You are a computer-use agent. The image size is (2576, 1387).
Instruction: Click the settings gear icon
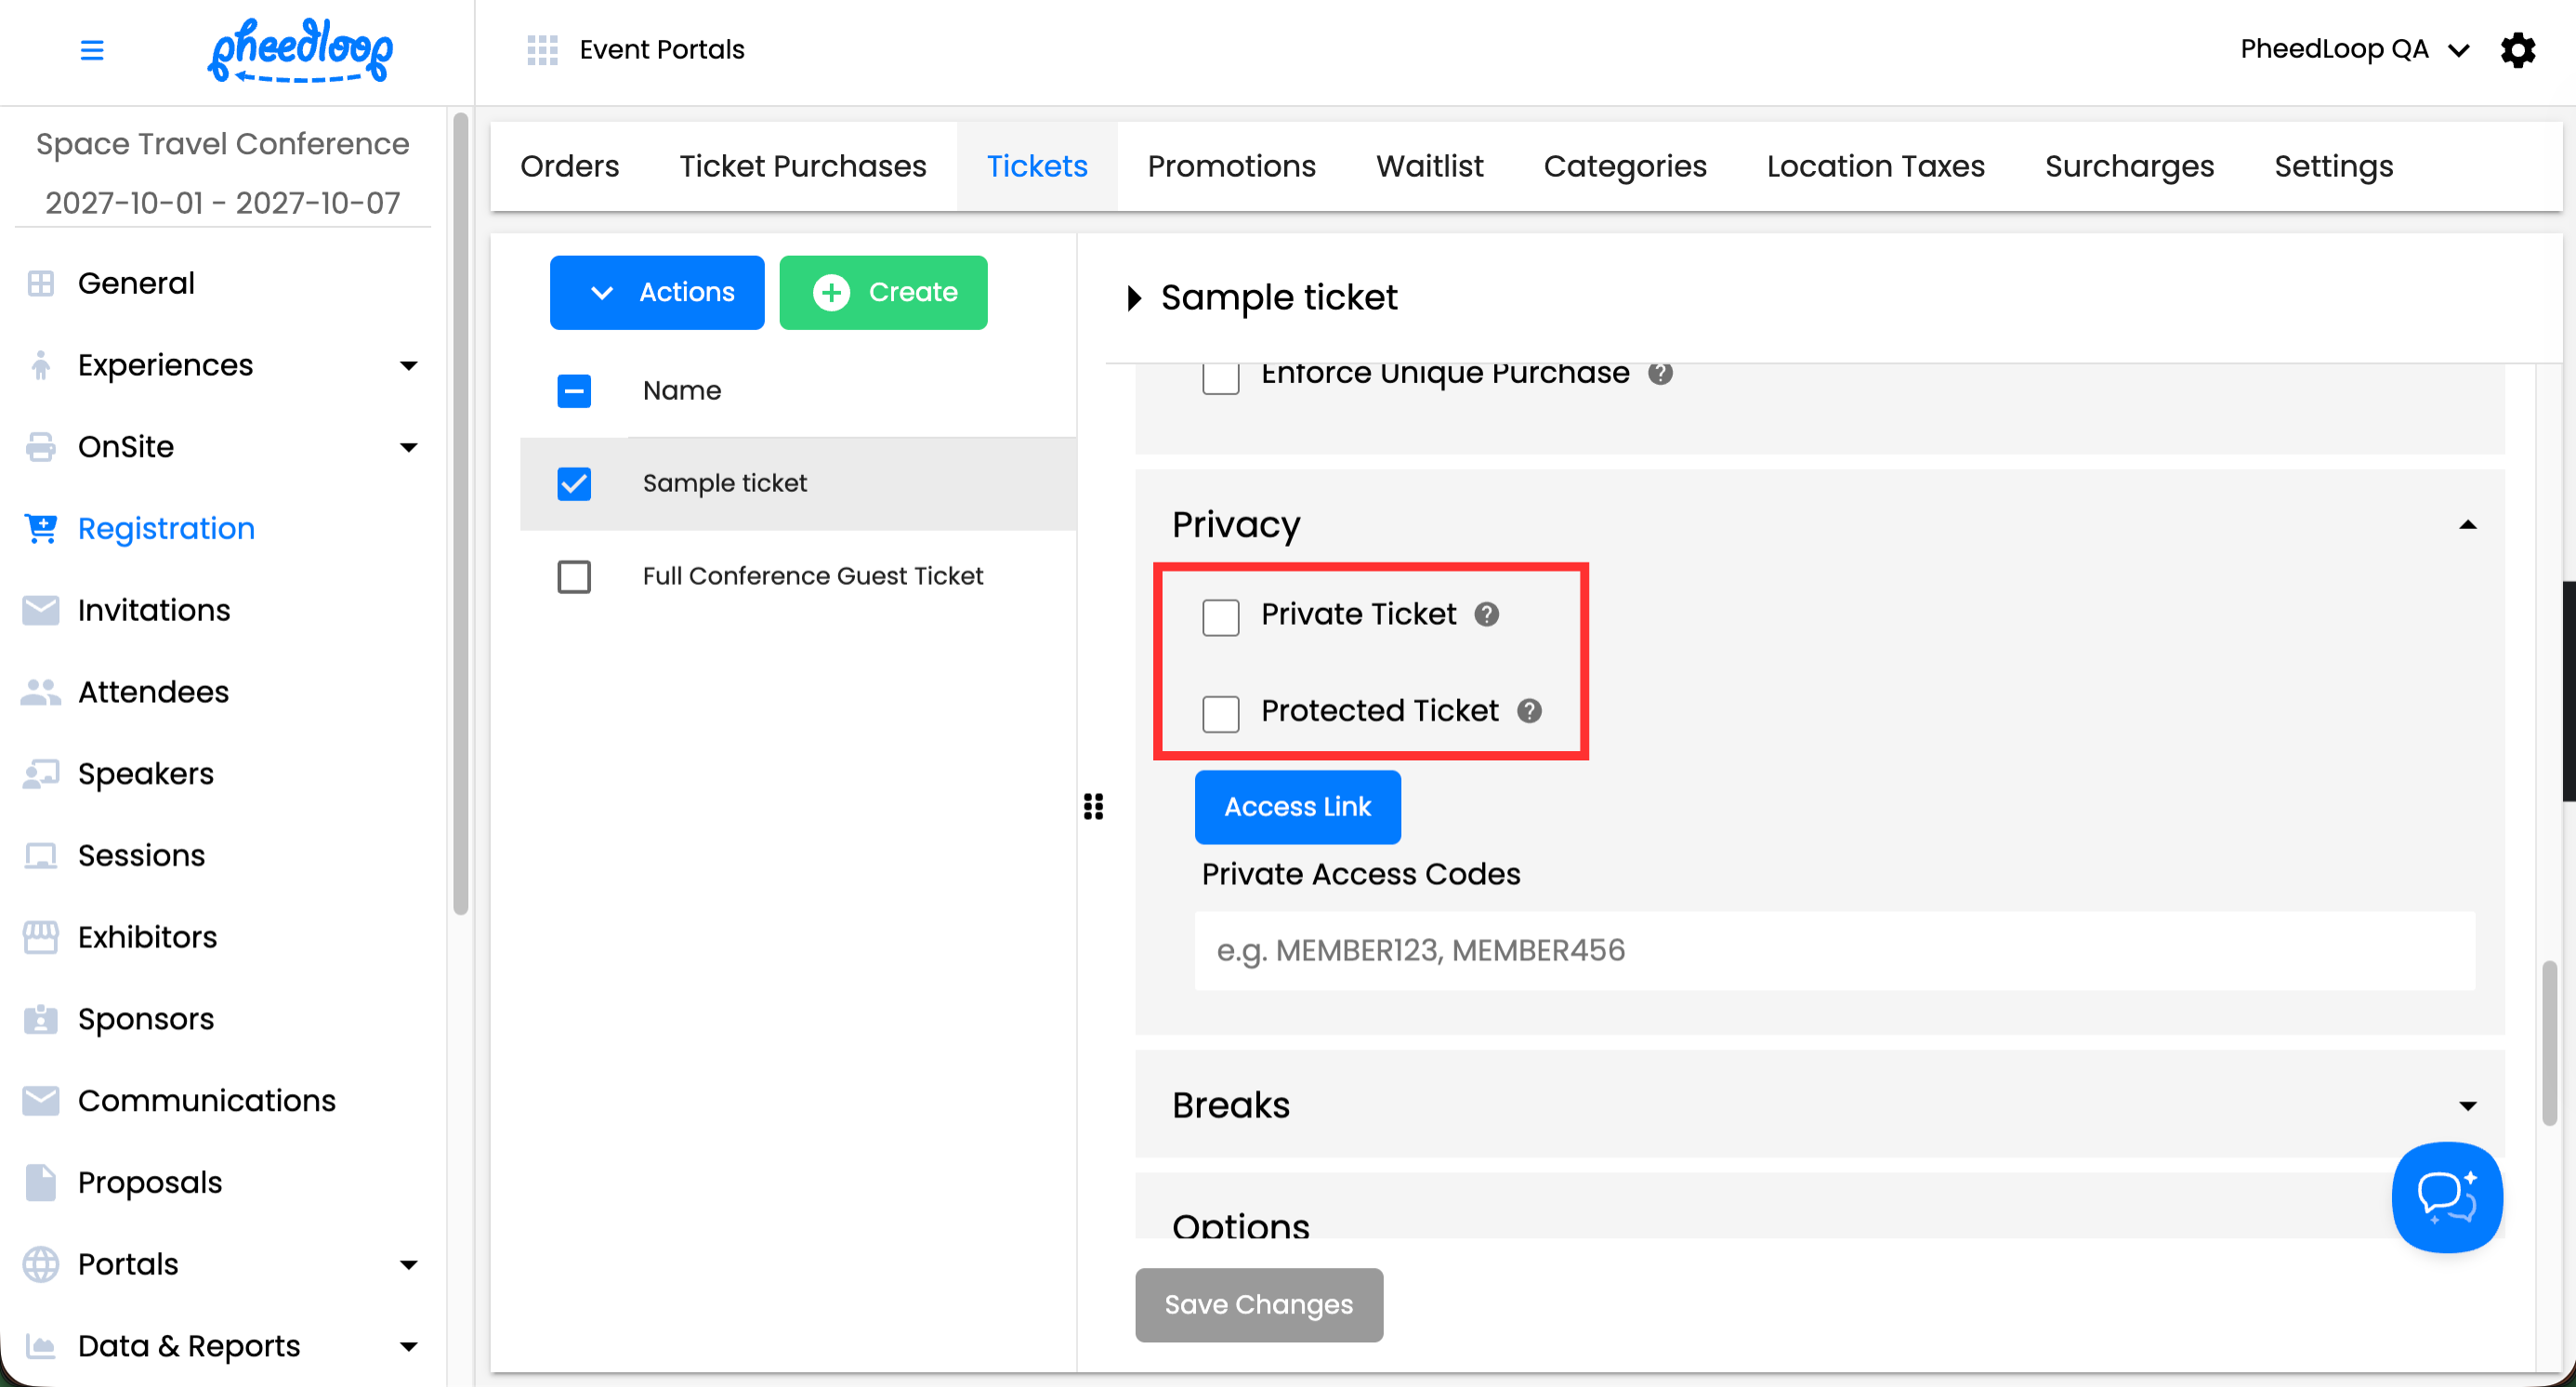[2517, 49]
